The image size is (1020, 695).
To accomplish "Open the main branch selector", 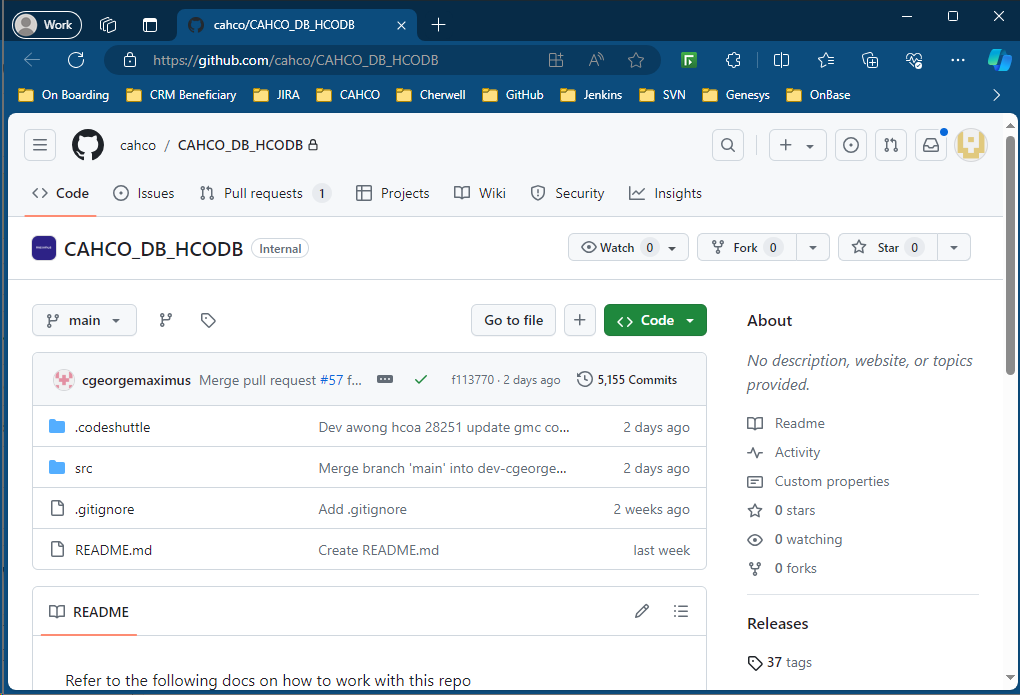I will 84,319.
